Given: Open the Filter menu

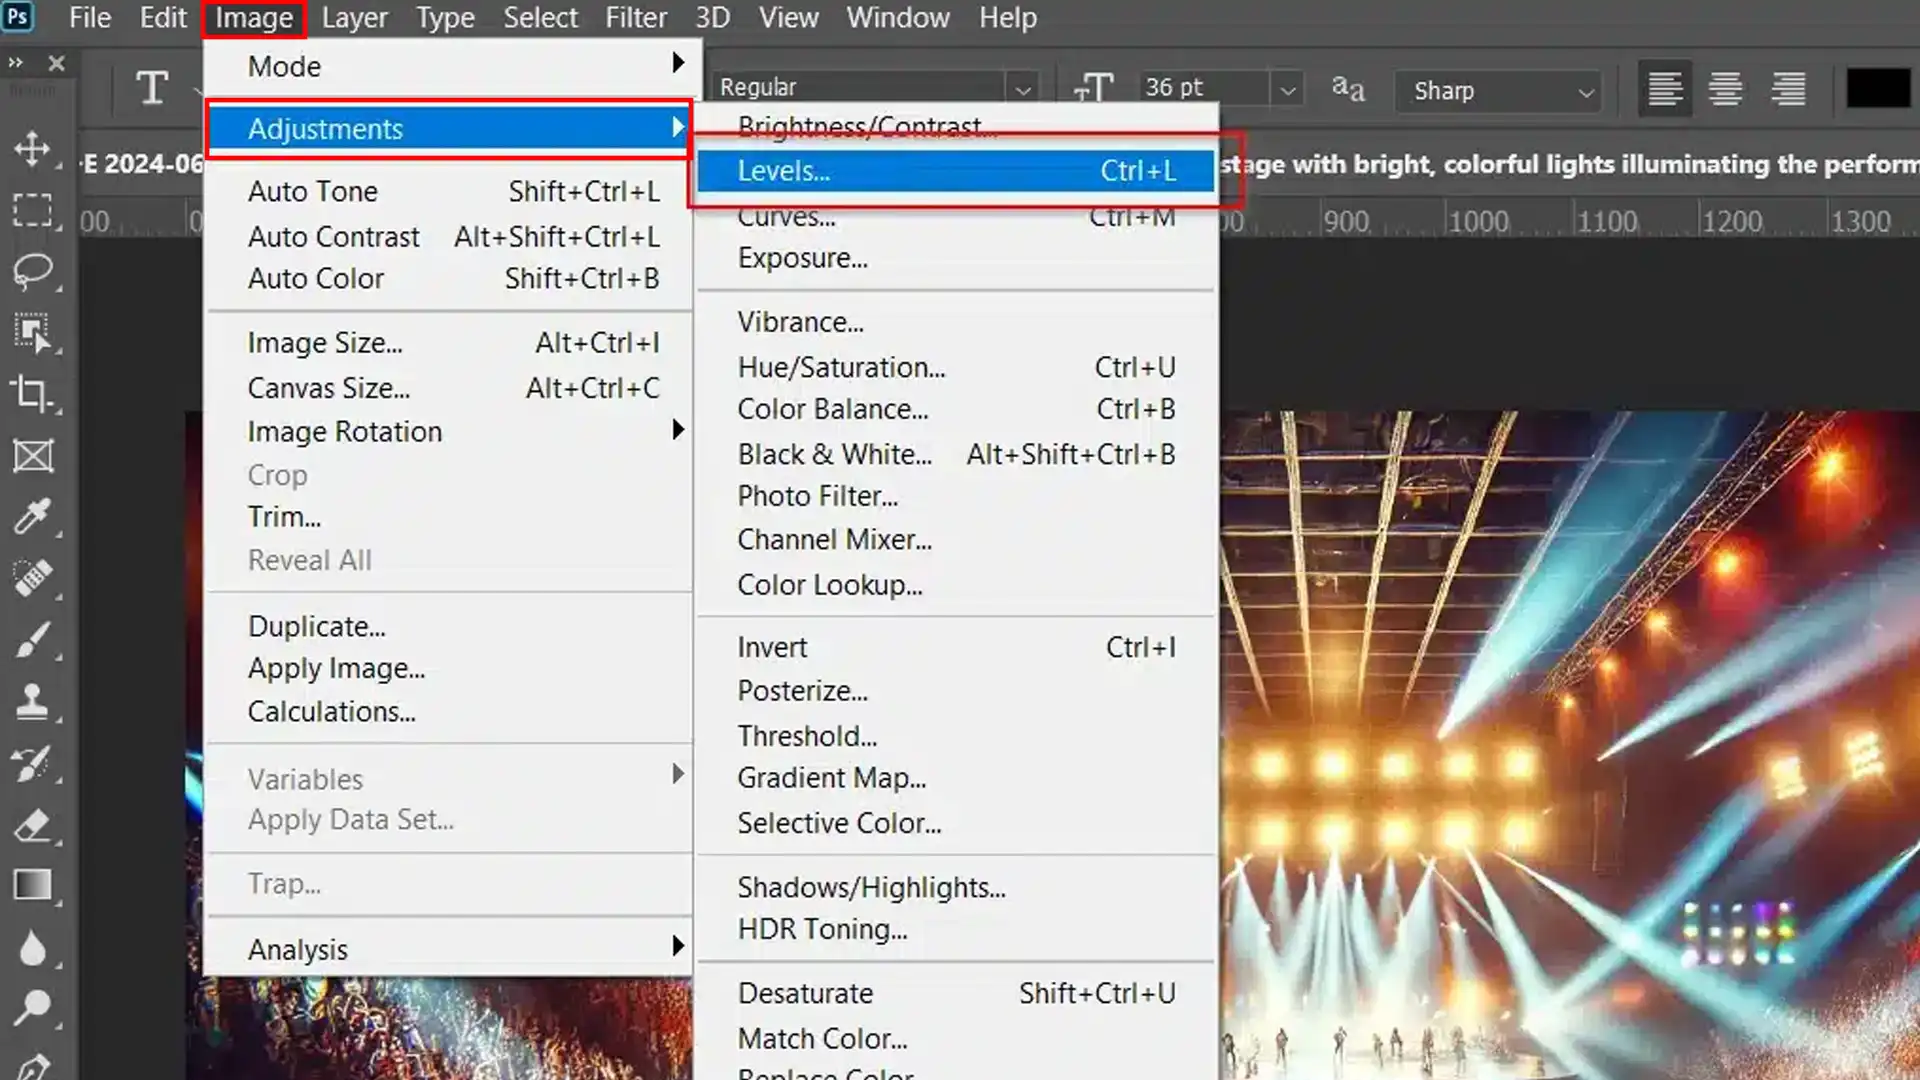Looking at the screenshot, I should [x=636, y=18].
